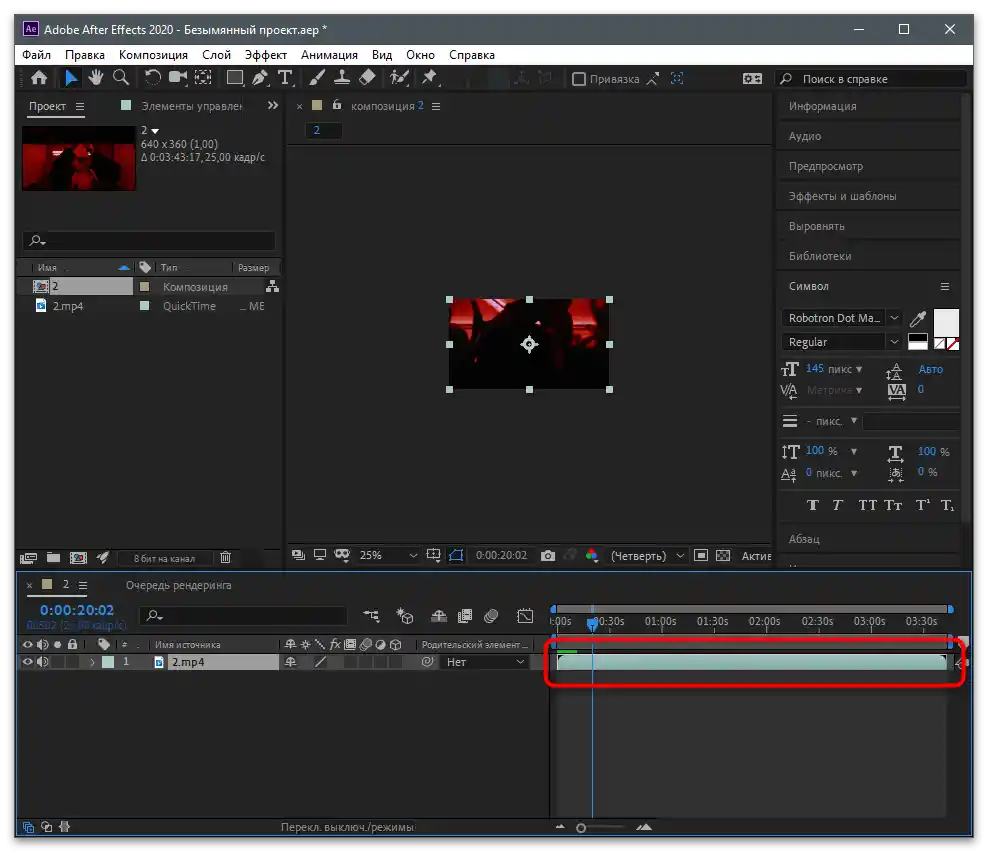Screen dimensions: 988x852
Task: Toggle Superscript style in Symbol panel
Action: pyautogui.click(x=922, y=505)
